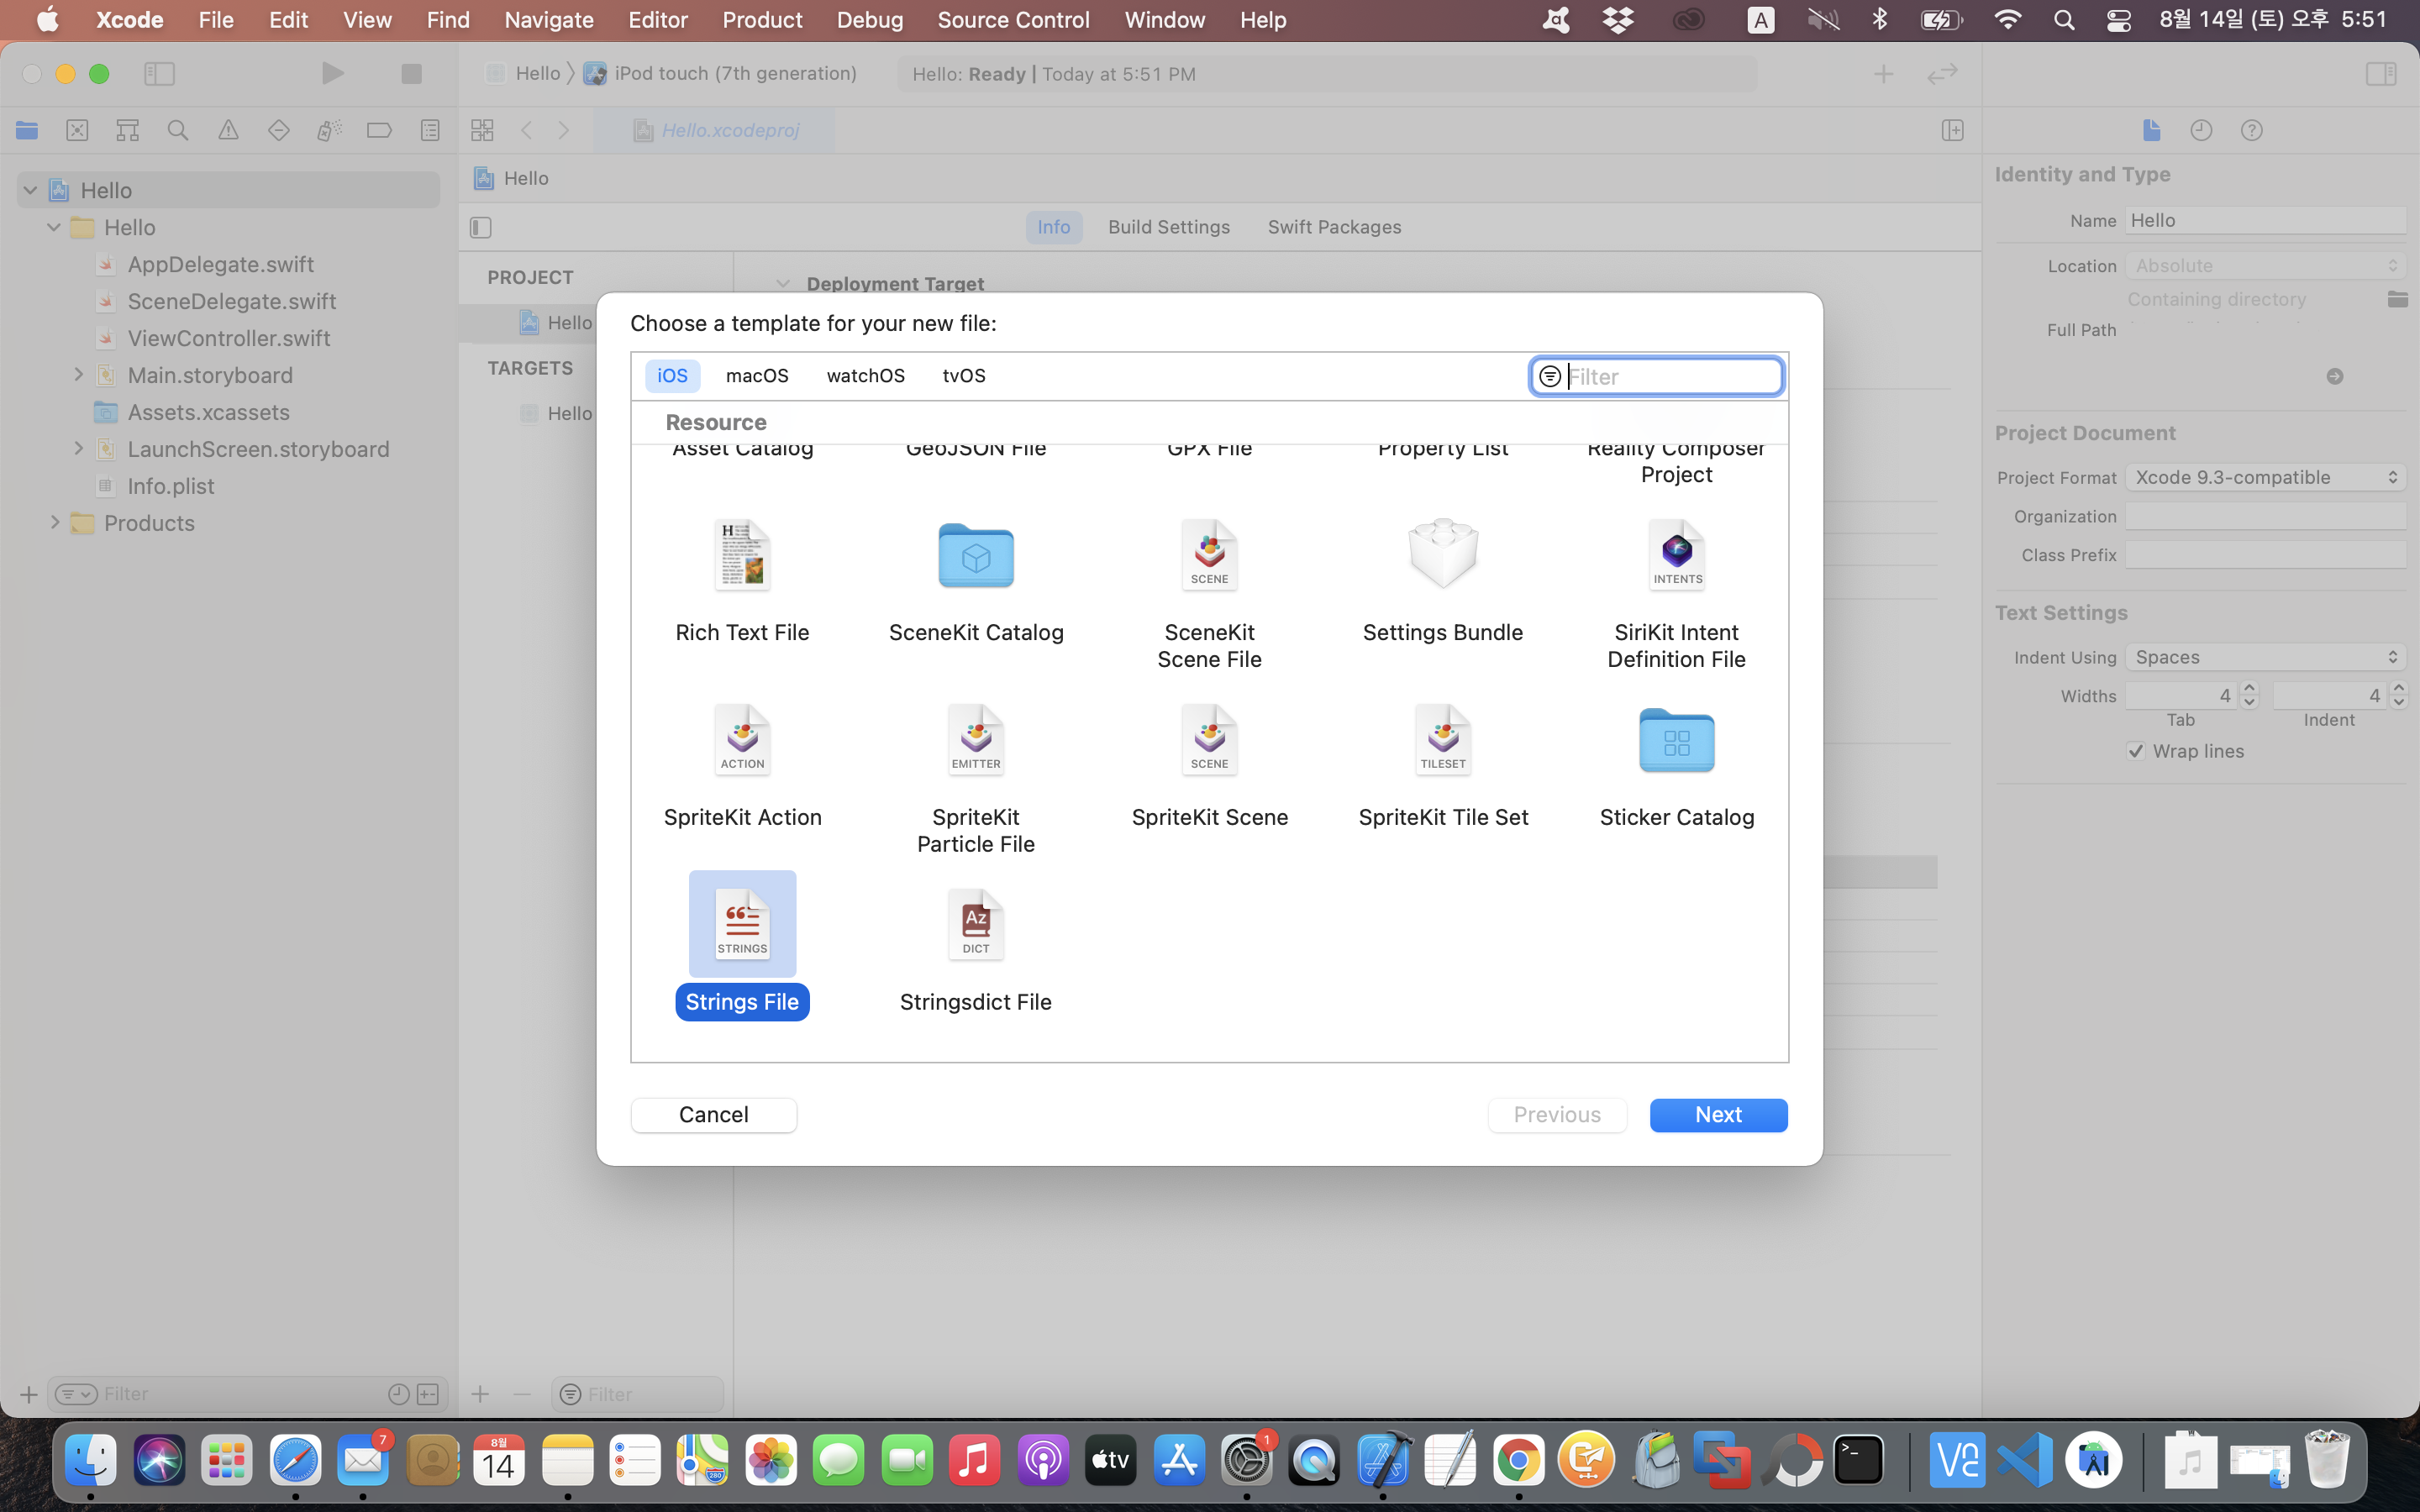Viewport: 2420px width, 1512px height.
Task: Select the Sticker Catalog template icon
Action: (1676, 741)
